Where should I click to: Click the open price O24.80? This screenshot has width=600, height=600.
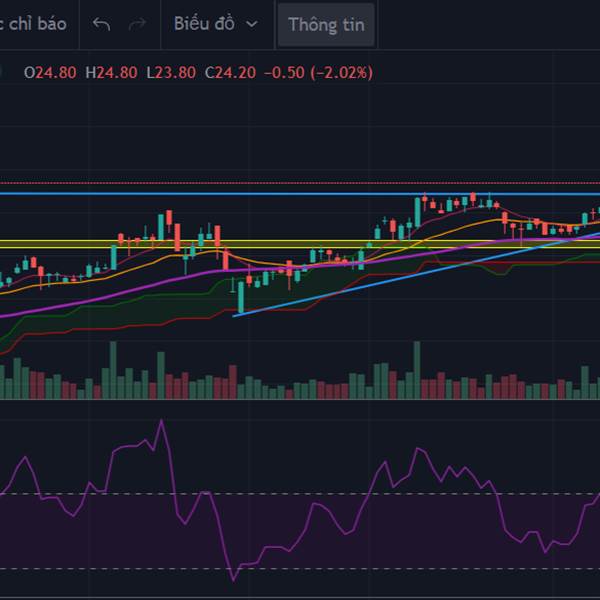pyautogui.click(x=50, y=73)
